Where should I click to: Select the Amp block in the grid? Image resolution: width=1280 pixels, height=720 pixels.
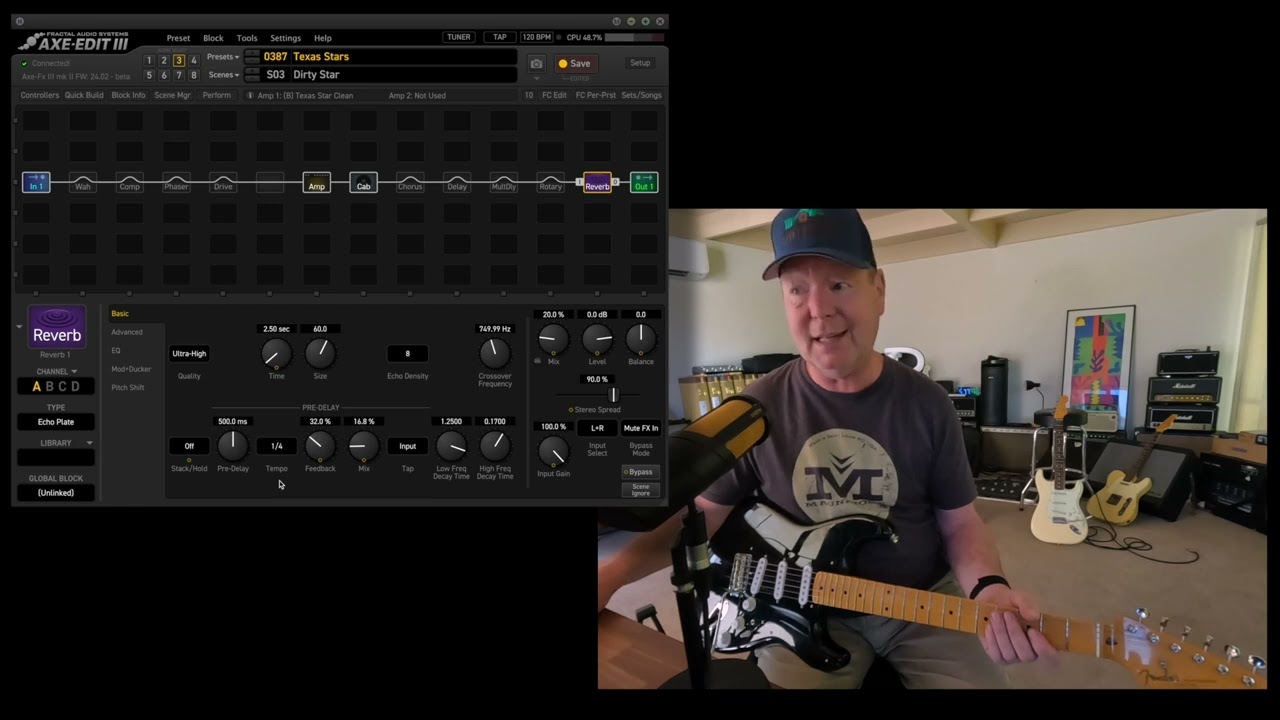(317, 183)
